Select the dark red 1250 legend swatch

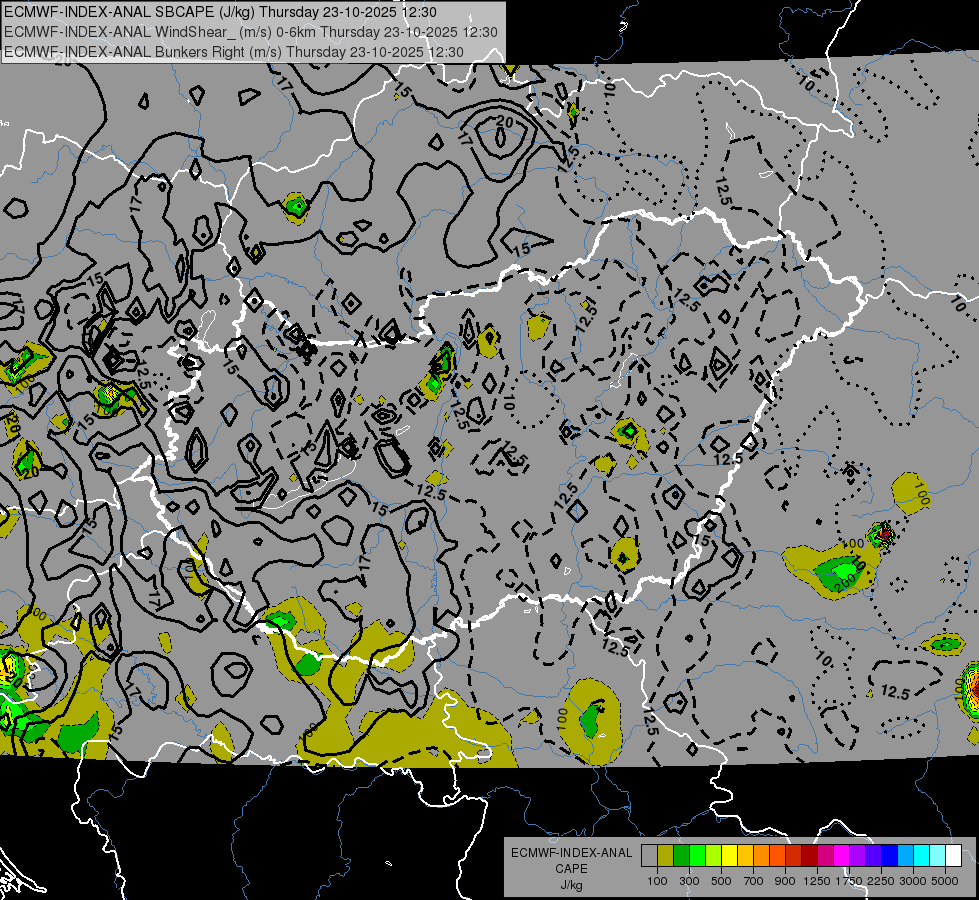click(809, 855)
